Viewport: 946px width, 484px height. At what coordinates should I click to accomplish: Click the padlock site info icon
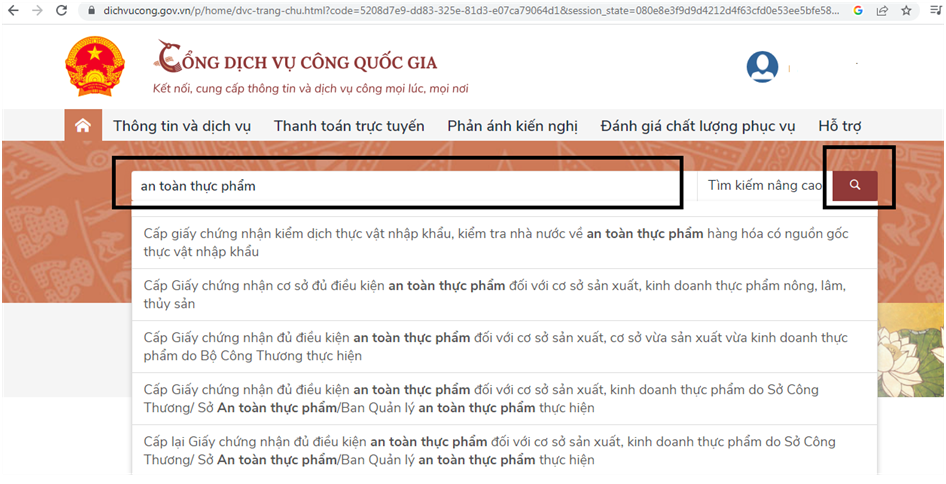(x=92, y=11)
